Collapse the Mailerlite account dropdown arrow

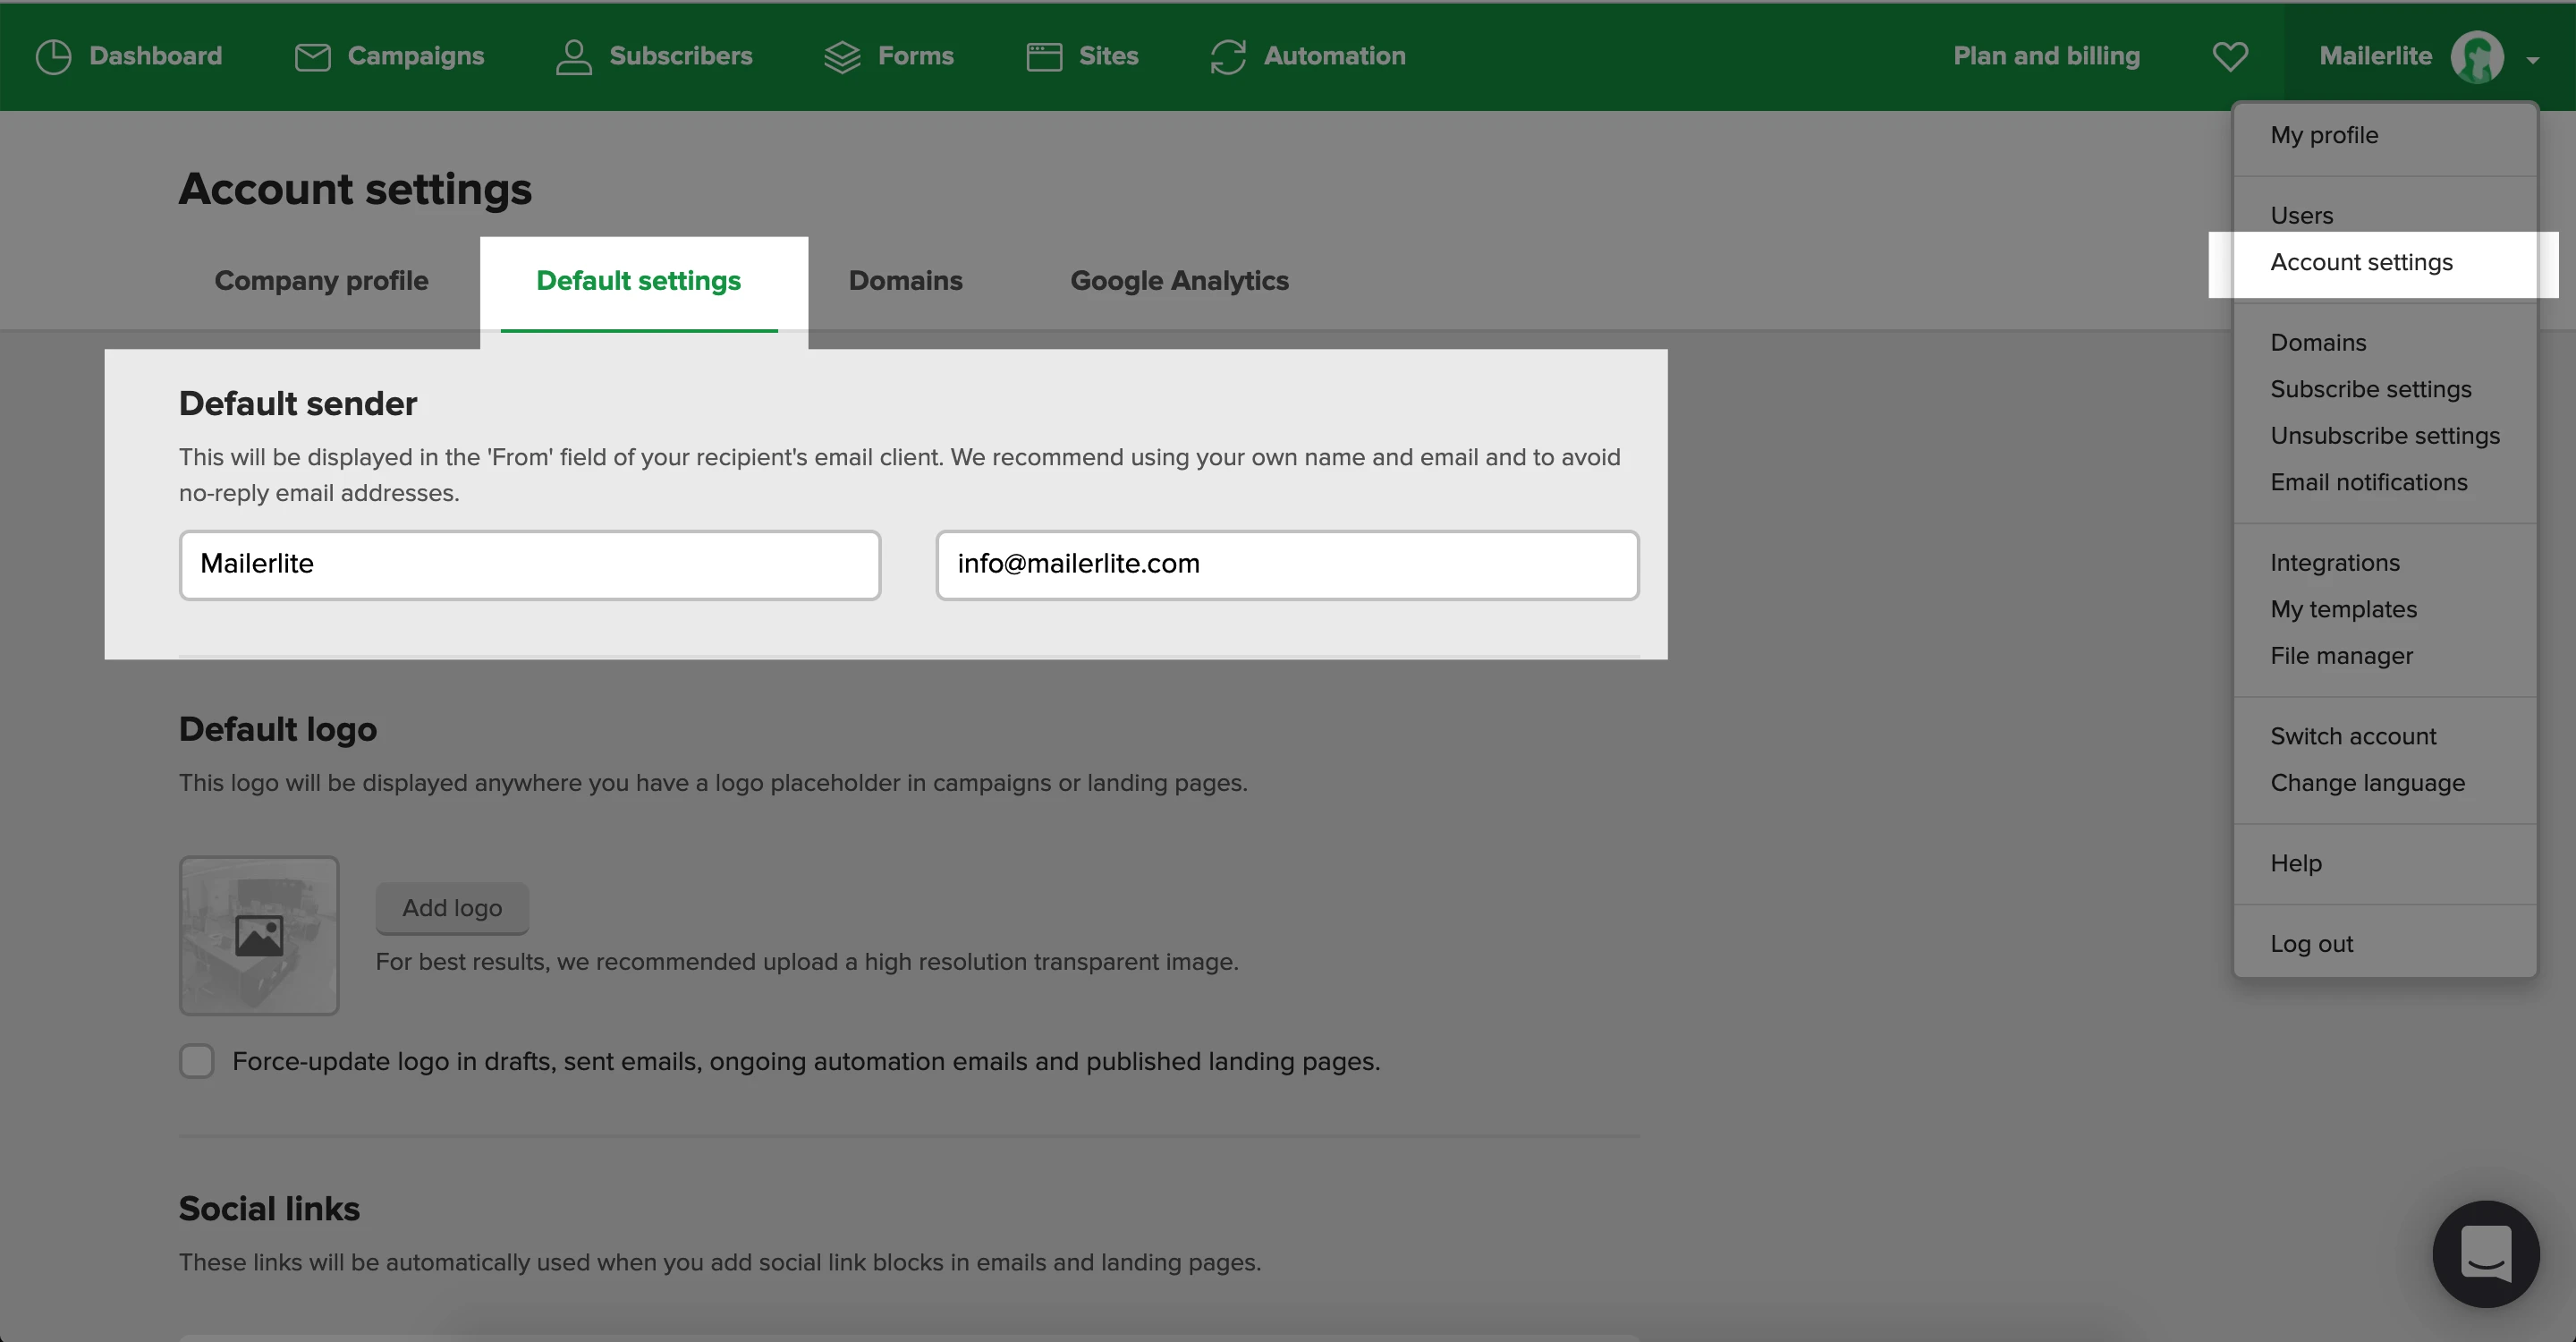(2533, 60)
